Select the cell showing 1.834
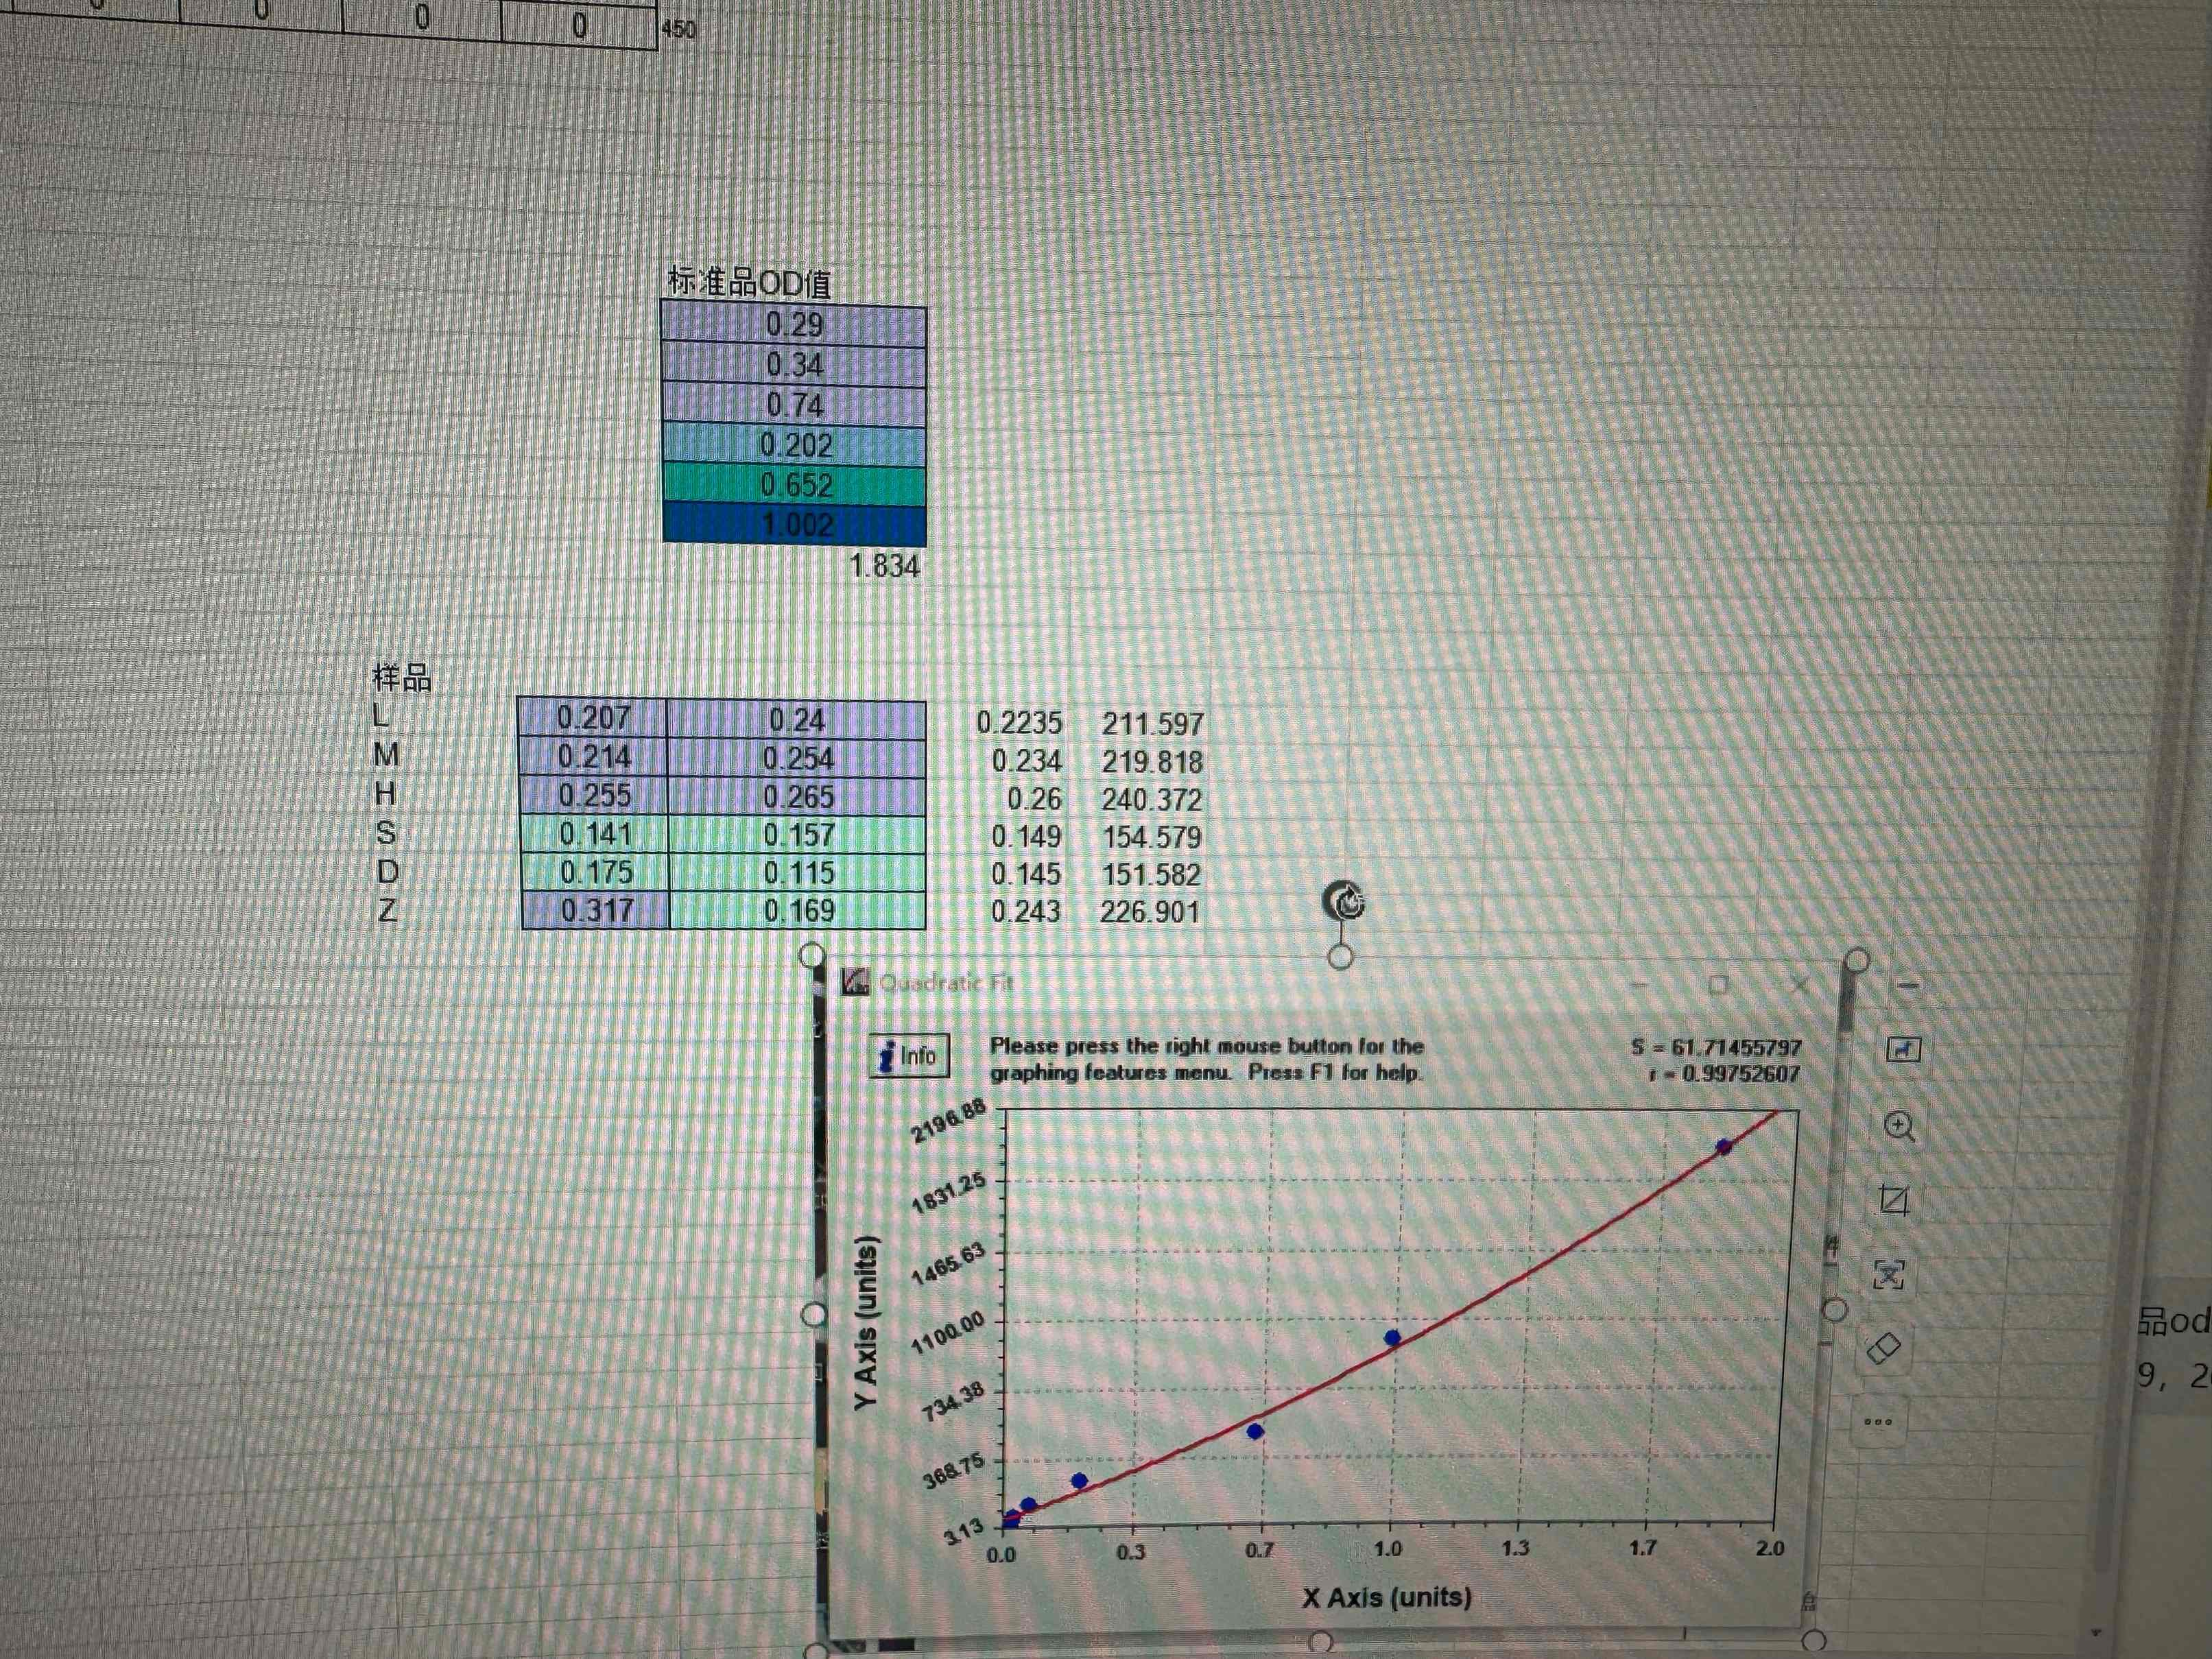Viewport: 2212px width, 1659px height. [x=884, y=566]
